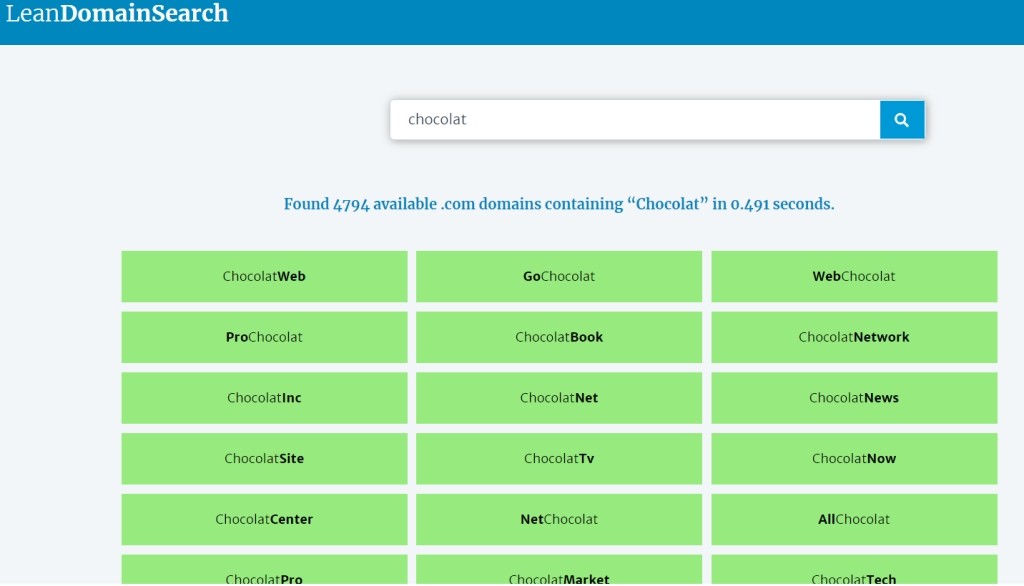This screenshot has height=586, width=1024.
Task: Open the ChocolatNews domain result
Action: pos(854,398)
